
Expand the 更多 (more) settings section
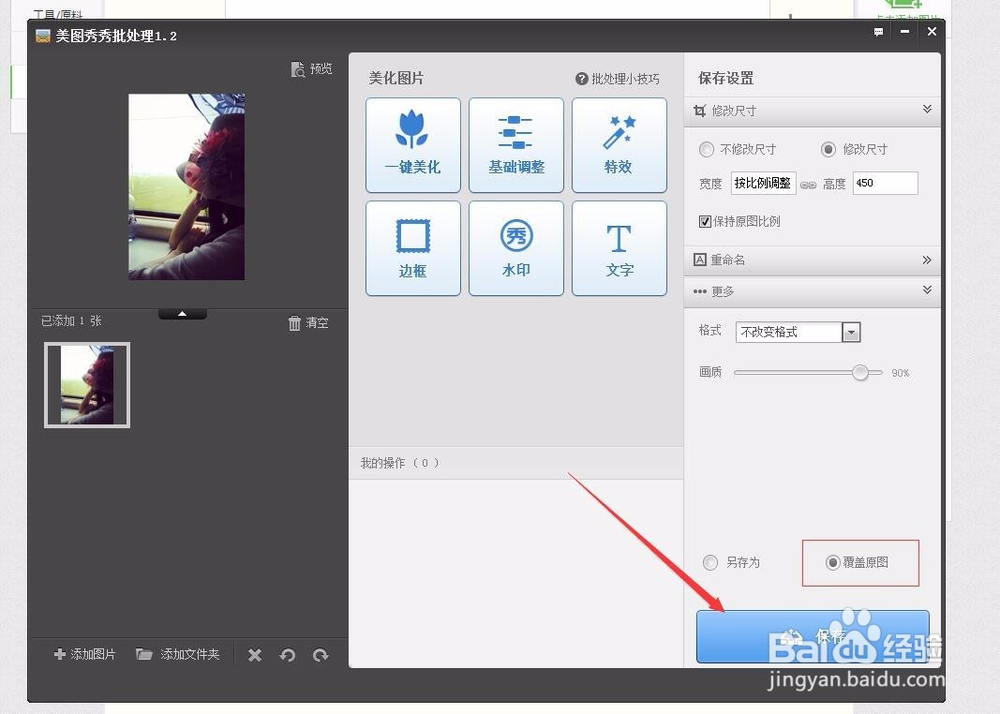click(810, 293)
